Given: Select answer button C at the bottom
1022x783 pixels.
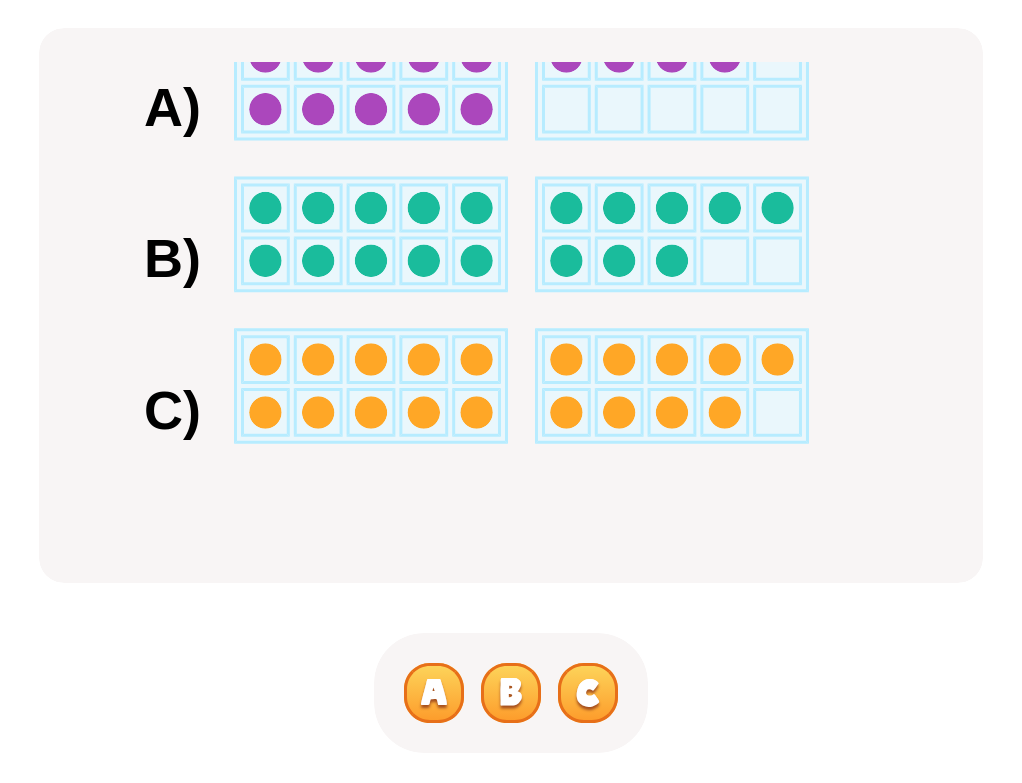Looking at the screenshot, I should (587, 692).
